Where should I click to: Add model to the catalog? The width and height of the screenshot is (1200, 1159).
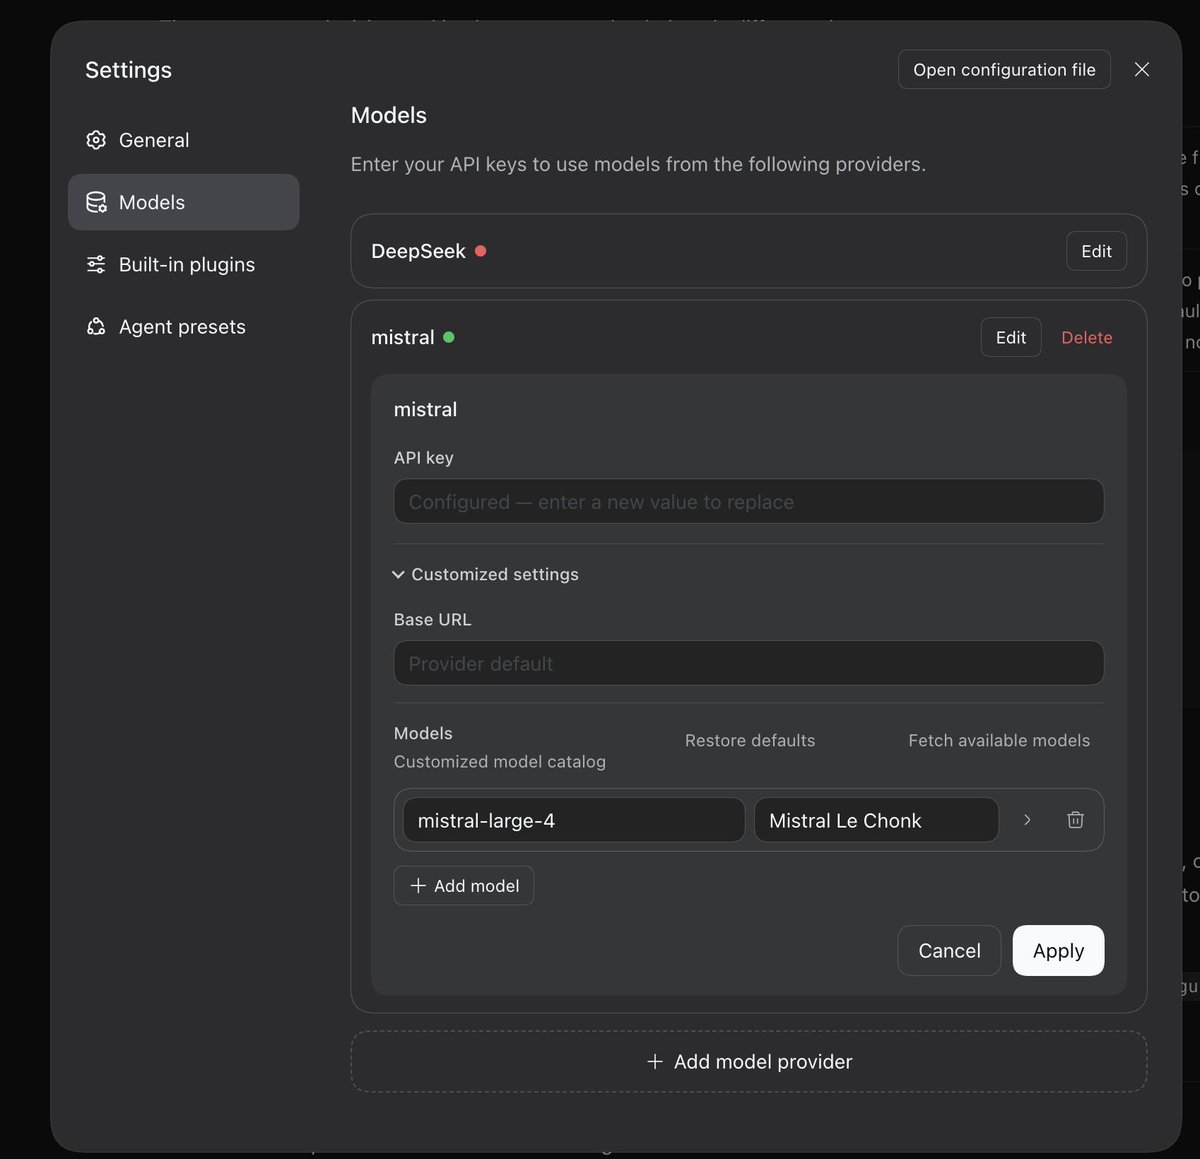coord(464,886)
